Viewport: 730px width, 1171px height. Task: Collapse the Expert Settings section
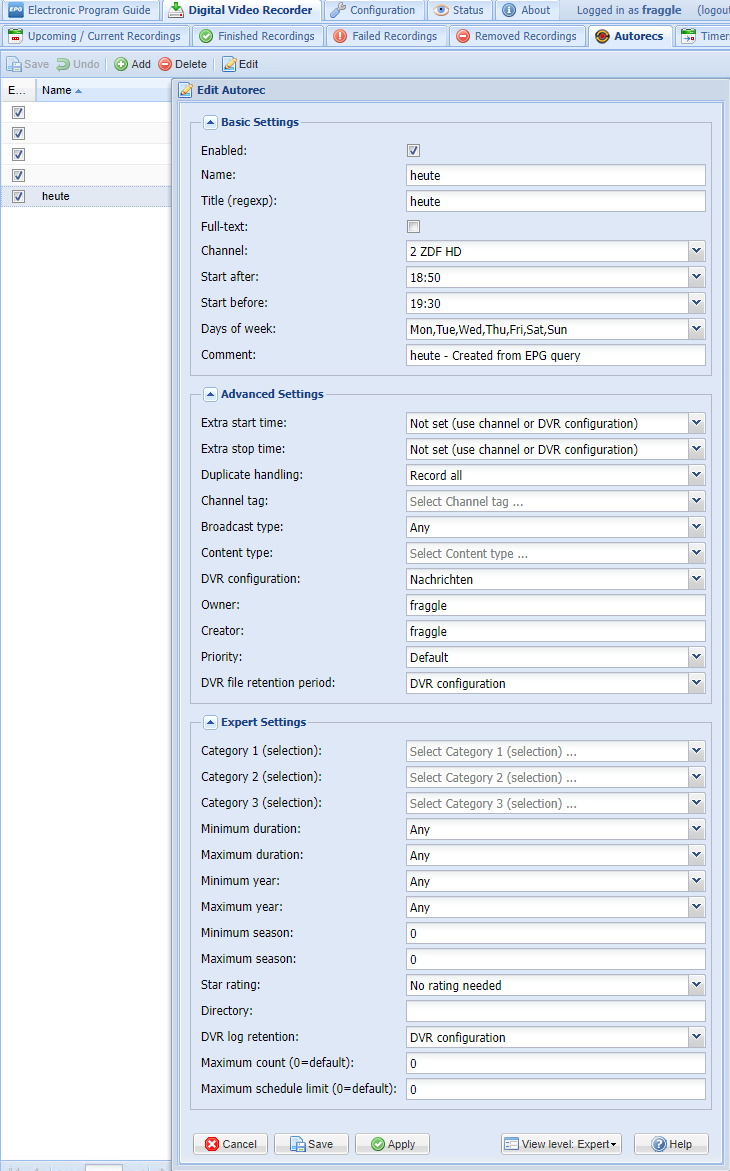210,722
